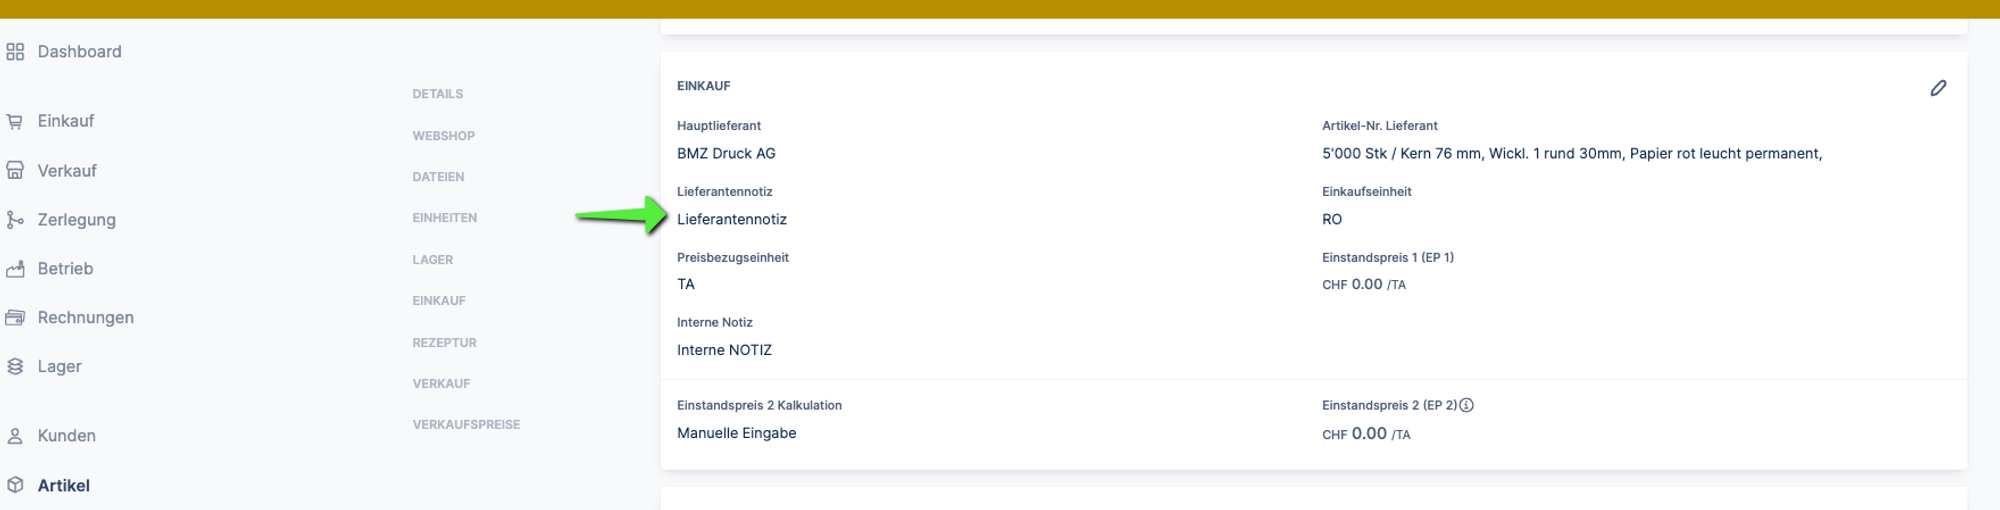Viewport: 2000px width, 510px height.
Task: Jump to the Details section
Action: click(x=437, y=94)
